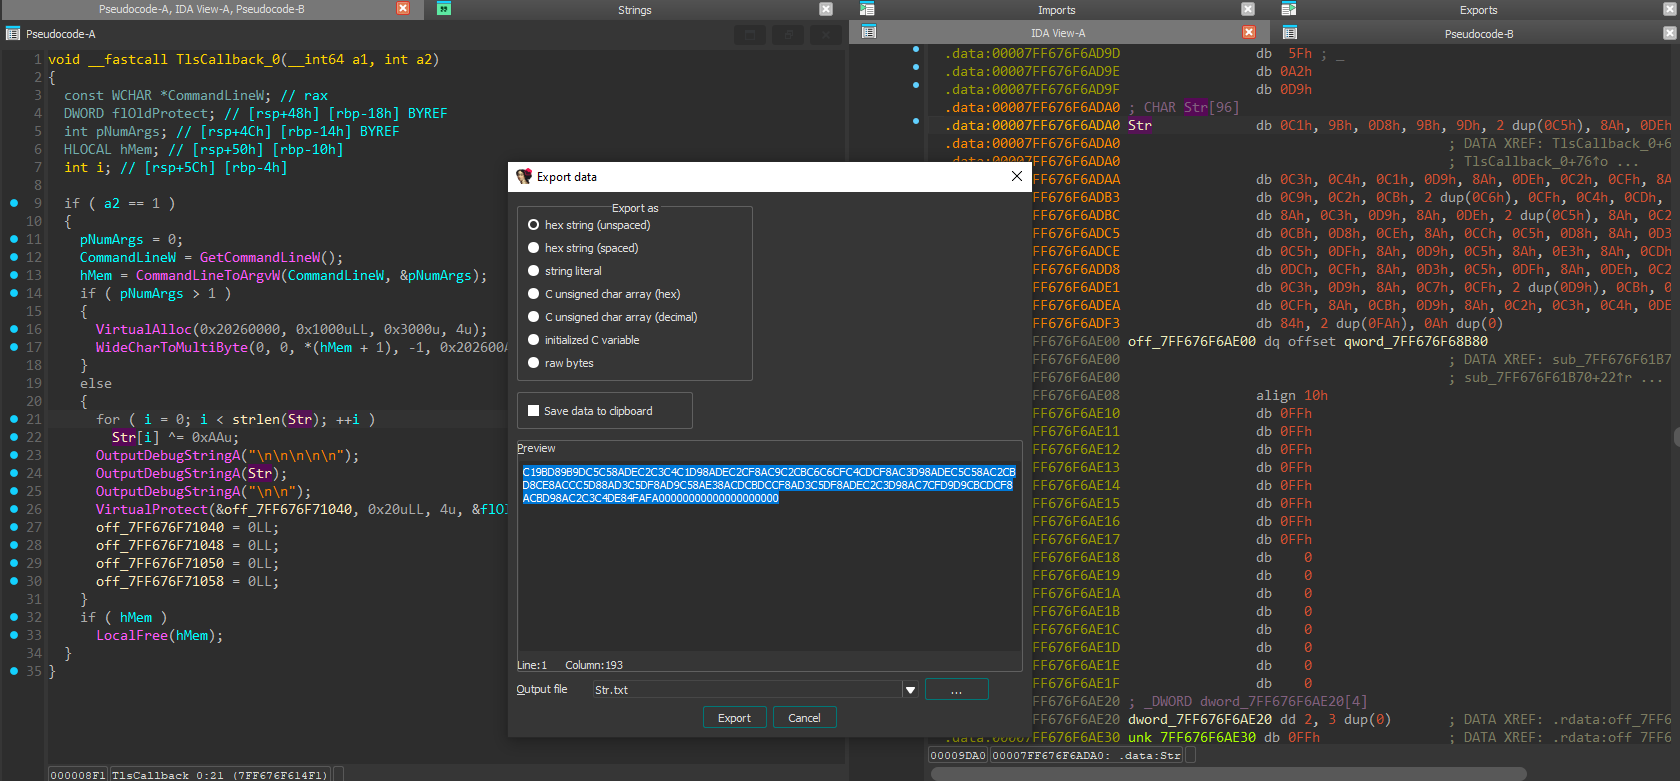Screen dimensions: 1680x781
Task: Click the Cancel button in dialog
Action: point(804,718)
